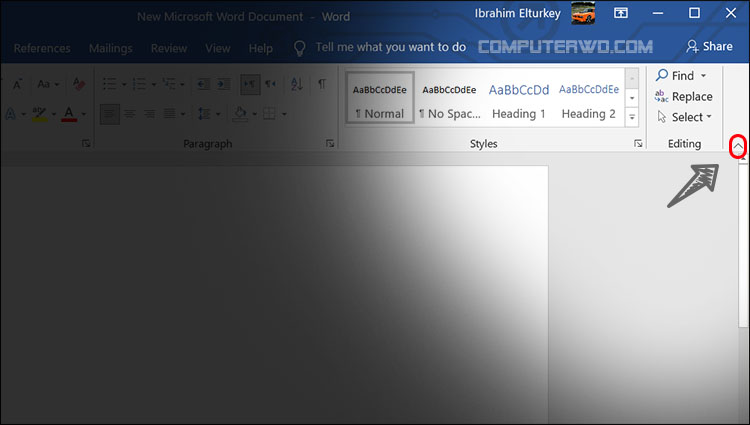This screenshot has width=750, height=425.
Task: Expand the Numbering dropdown arrow
Action: [x=154, y=85]
